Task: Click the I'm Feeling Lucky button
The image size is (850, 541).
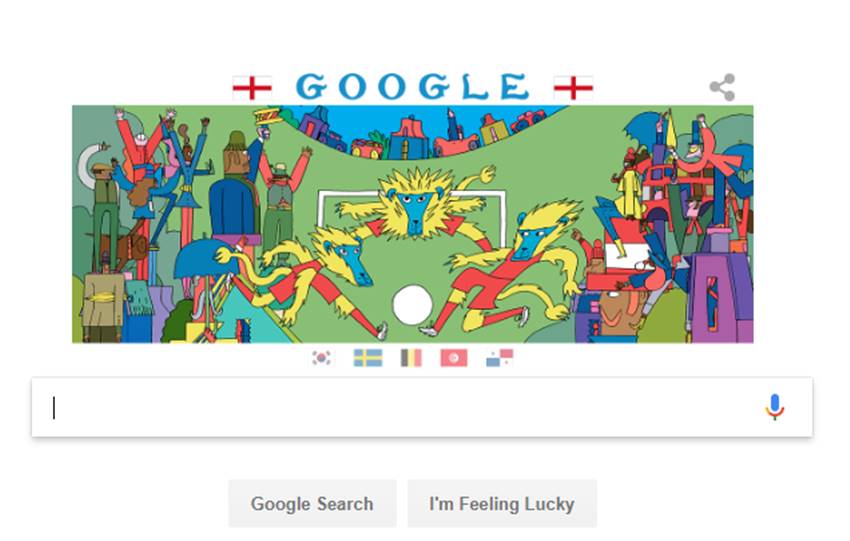Action: [502, 504]
